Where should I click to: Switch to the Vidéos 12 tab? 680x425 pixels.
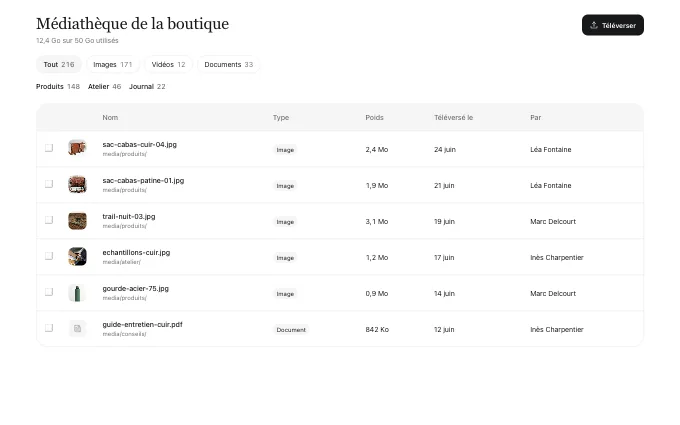click(x=168, y=65)
